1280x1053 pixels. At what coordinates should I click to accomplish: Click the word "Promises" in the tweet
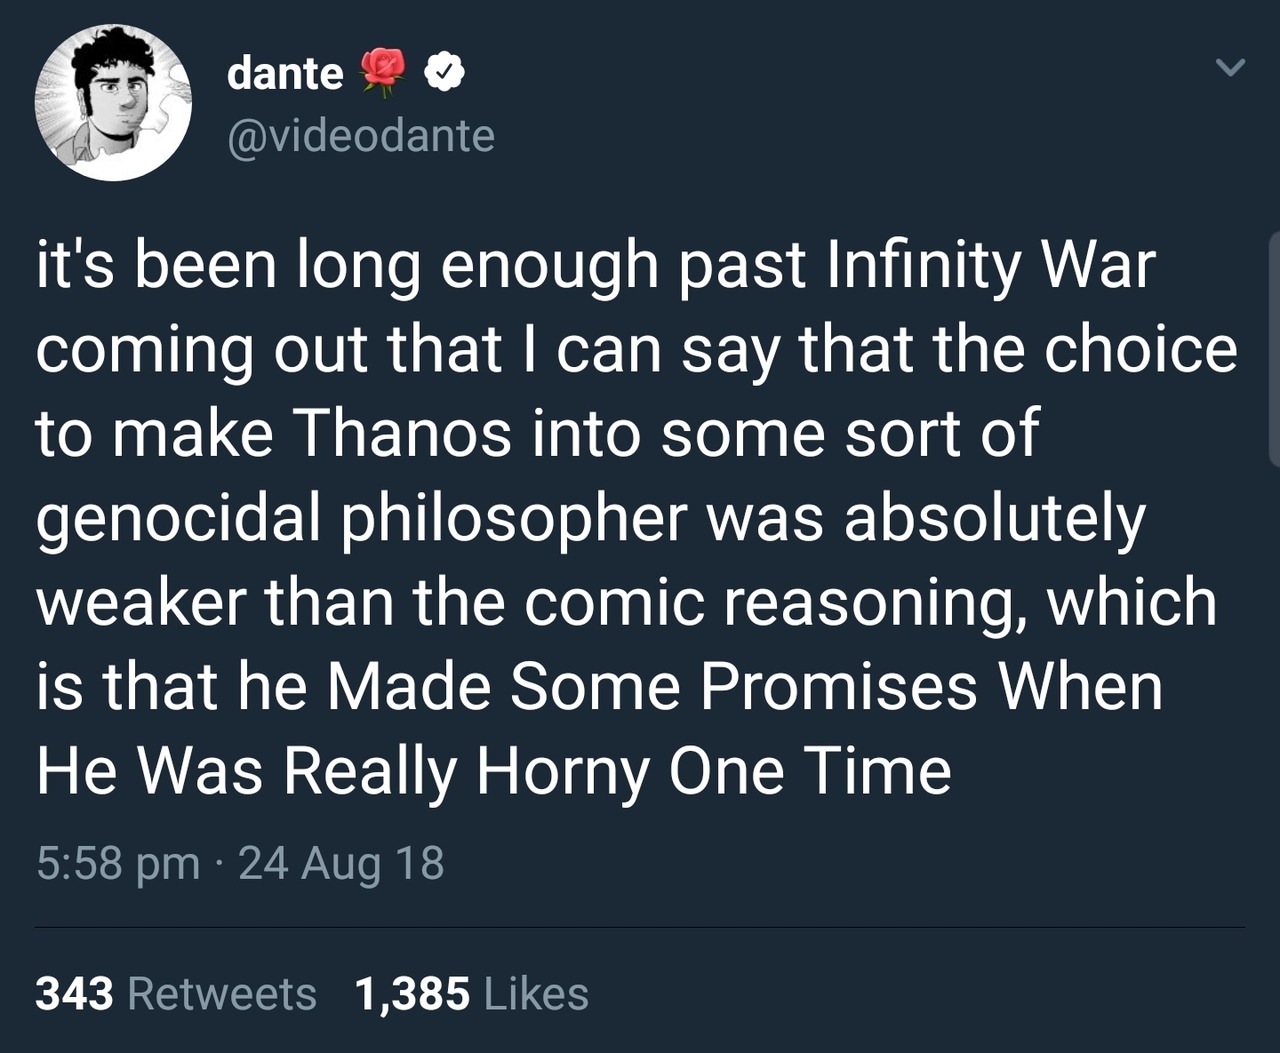click(x=838, y=687)
